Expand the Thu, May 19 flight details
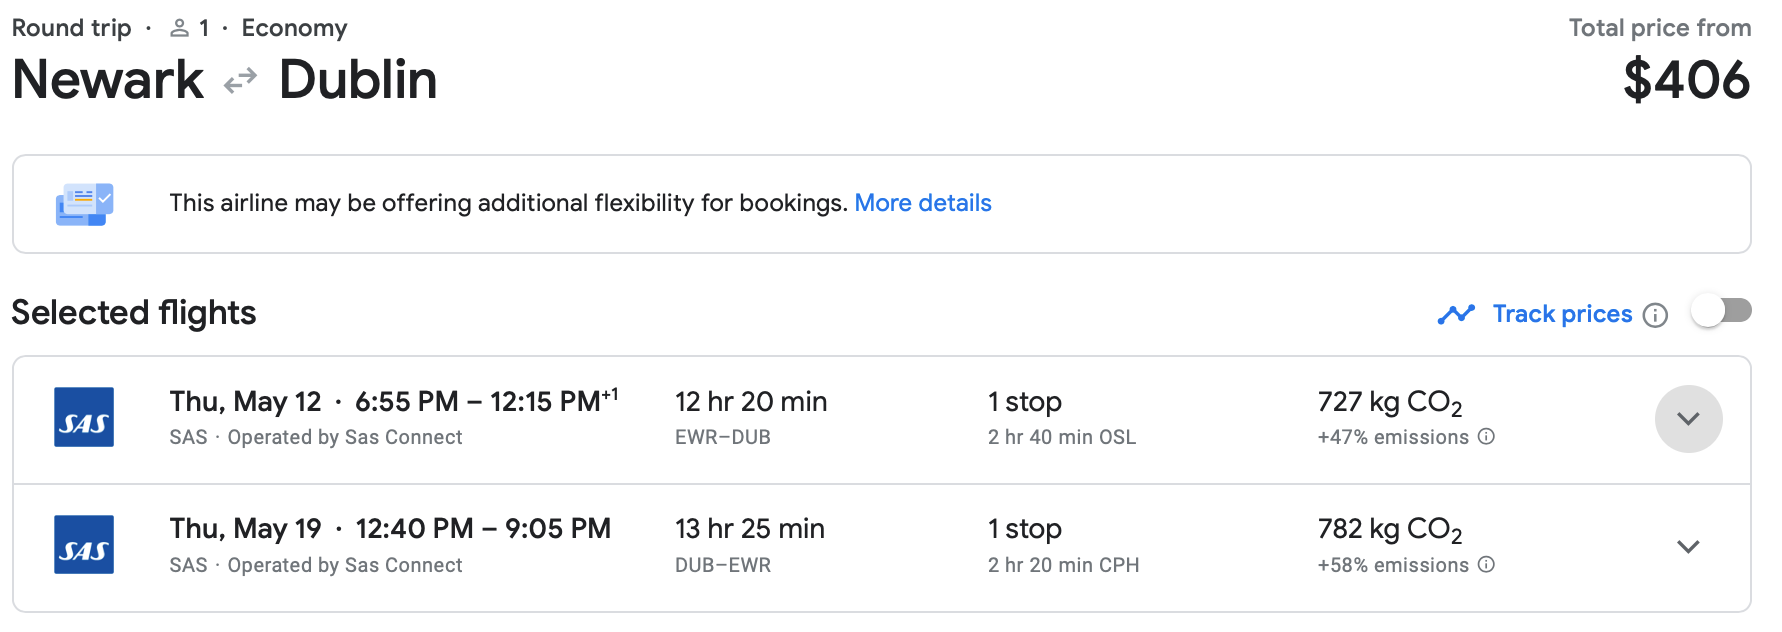Screen dimensions: 1782x632 coord(1688,547)
